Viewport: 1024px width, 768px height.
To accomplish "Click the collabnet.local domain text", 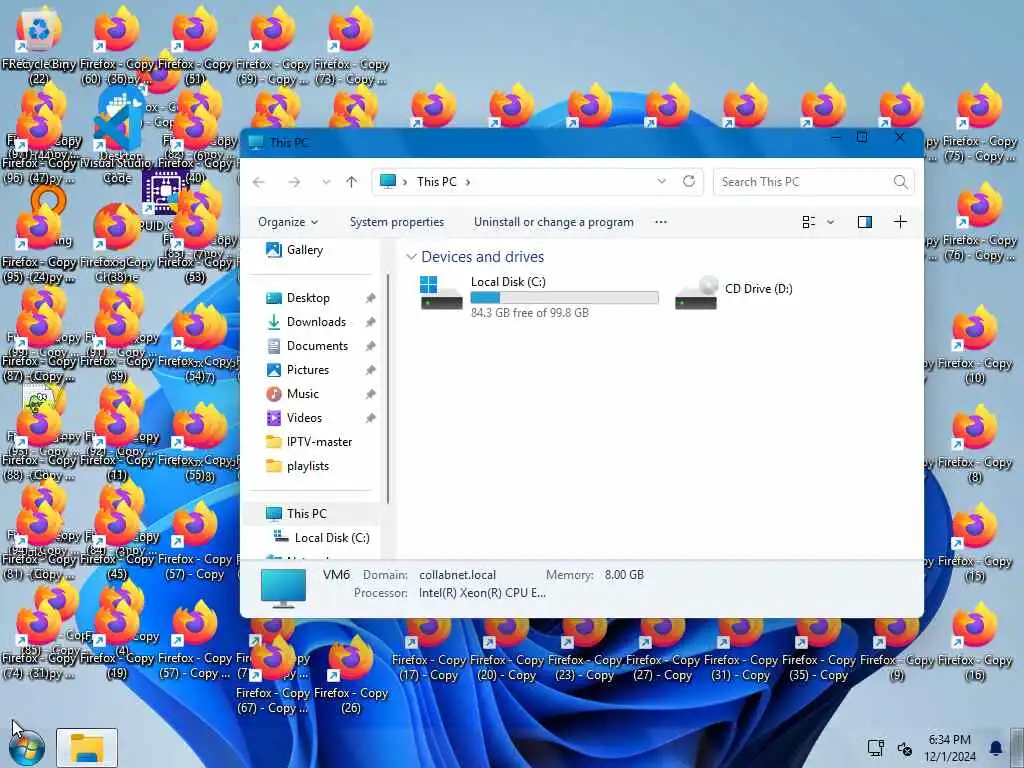I will coord(457,575).
